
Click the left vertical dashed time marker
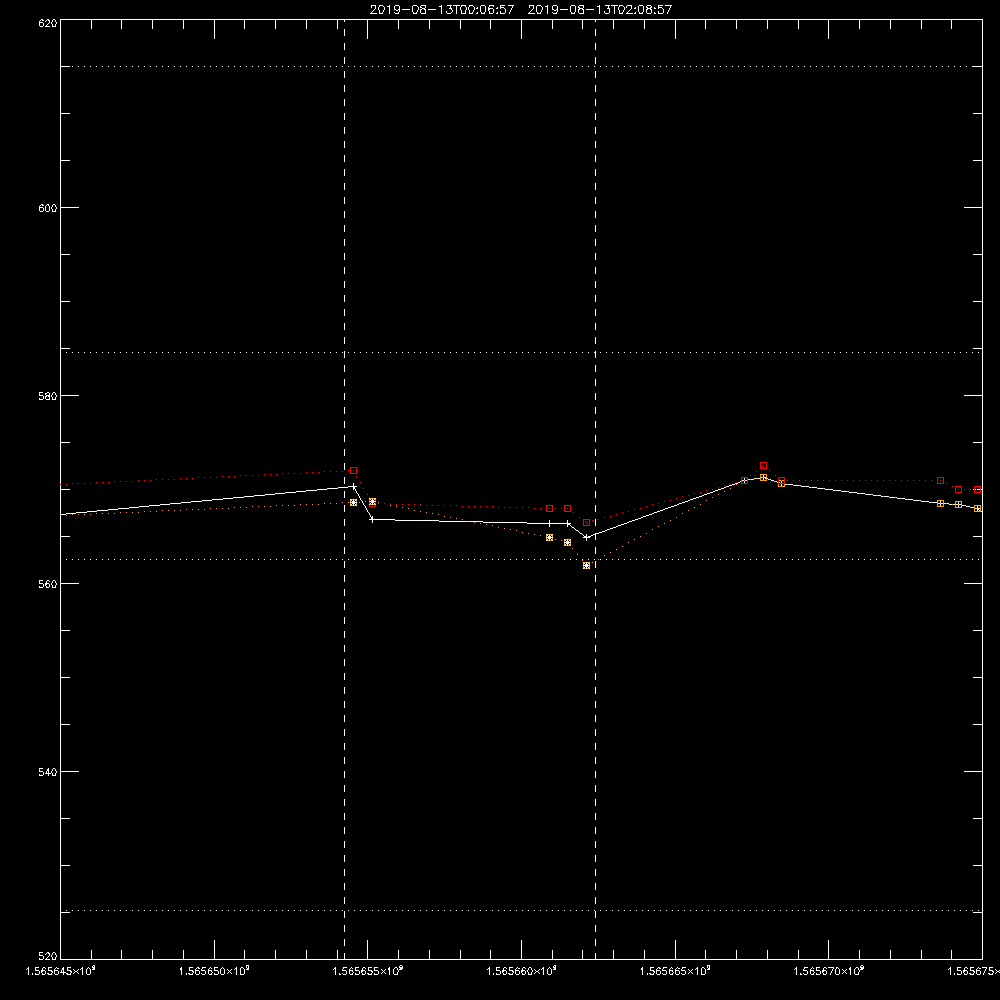[344, 489]
